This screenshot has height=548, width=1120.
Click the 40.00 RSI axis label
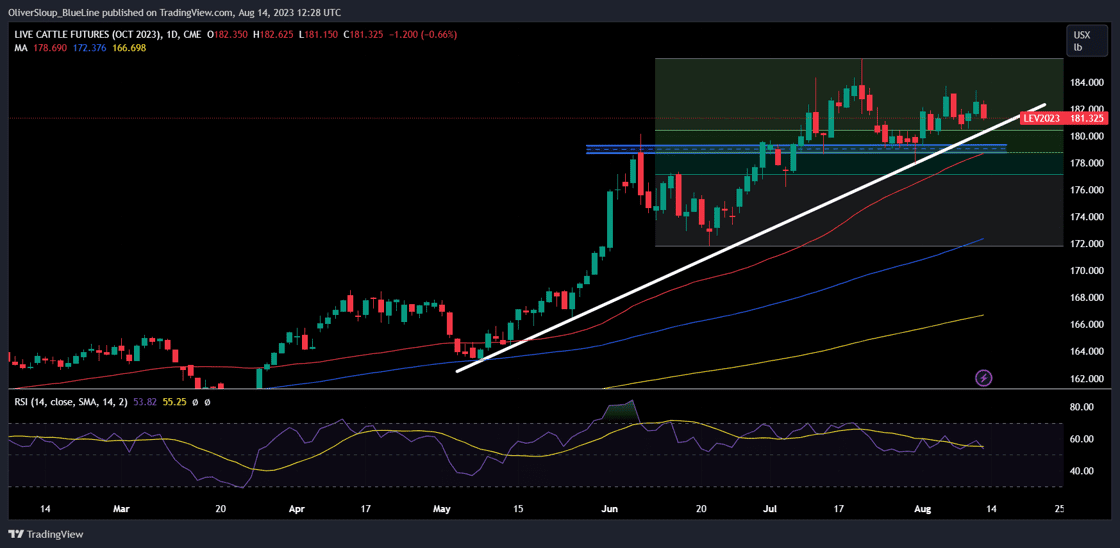pos(1081,471)
